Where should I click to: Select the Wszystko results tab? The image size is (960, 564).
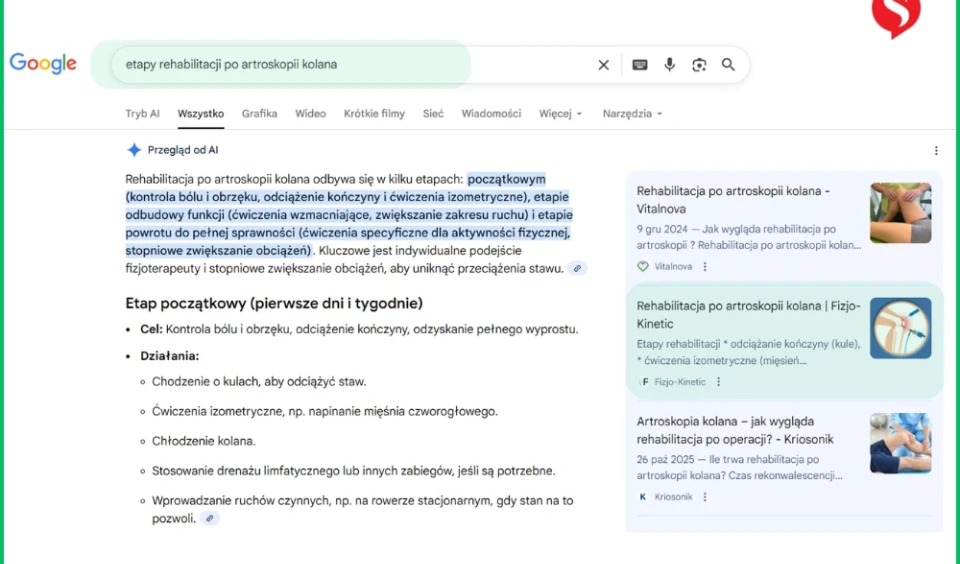click(x=201, y=113)
